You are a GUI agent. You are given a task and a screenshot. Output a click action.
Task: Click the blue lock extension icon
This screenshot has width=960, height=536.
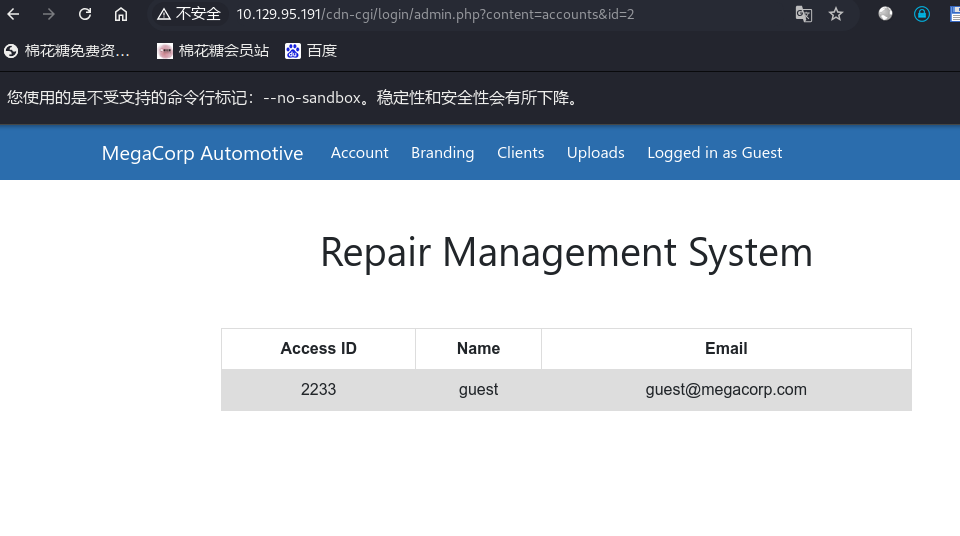922,14
